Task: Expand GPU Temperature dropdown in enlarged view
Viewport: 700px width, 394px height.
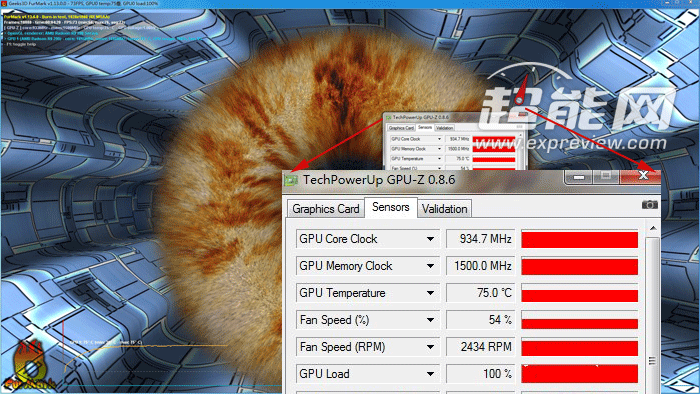Action: (x=430, y=293)
